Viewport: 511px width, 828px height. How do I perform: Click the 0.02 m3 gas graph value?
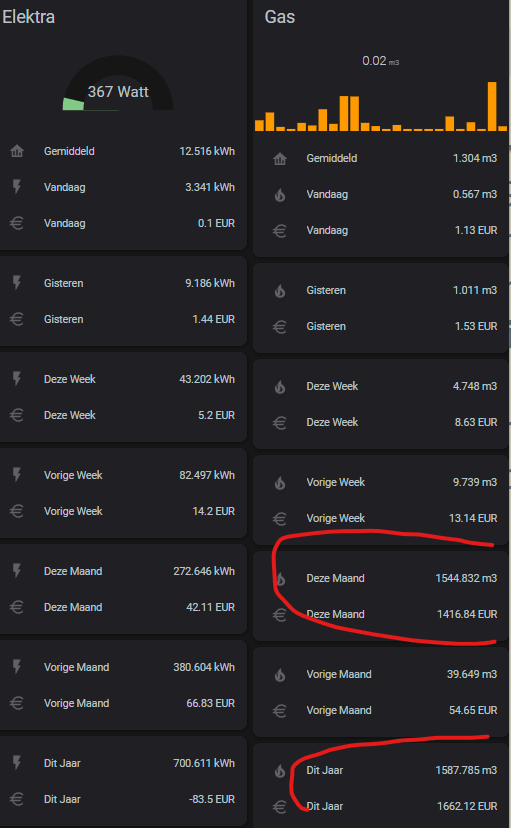click(x=380, y=61)
